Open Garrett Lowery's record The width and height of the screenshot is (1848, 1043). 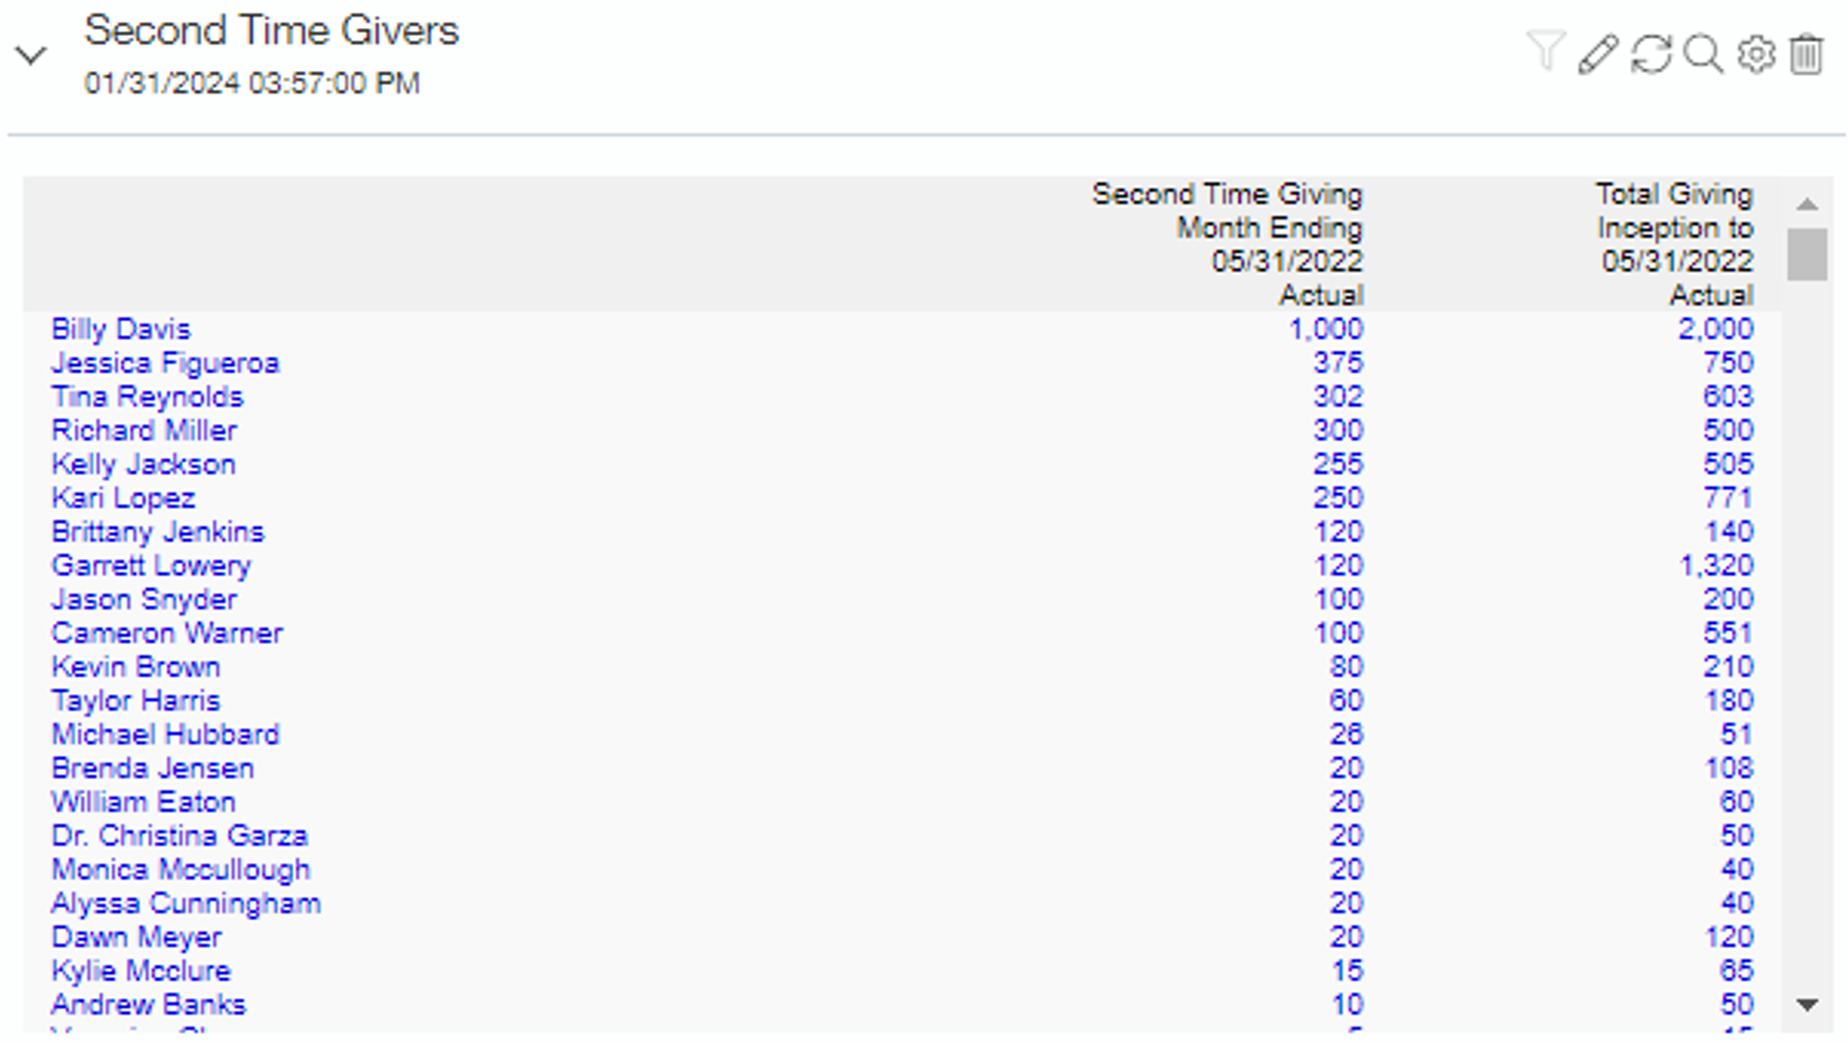click(151, 566)
